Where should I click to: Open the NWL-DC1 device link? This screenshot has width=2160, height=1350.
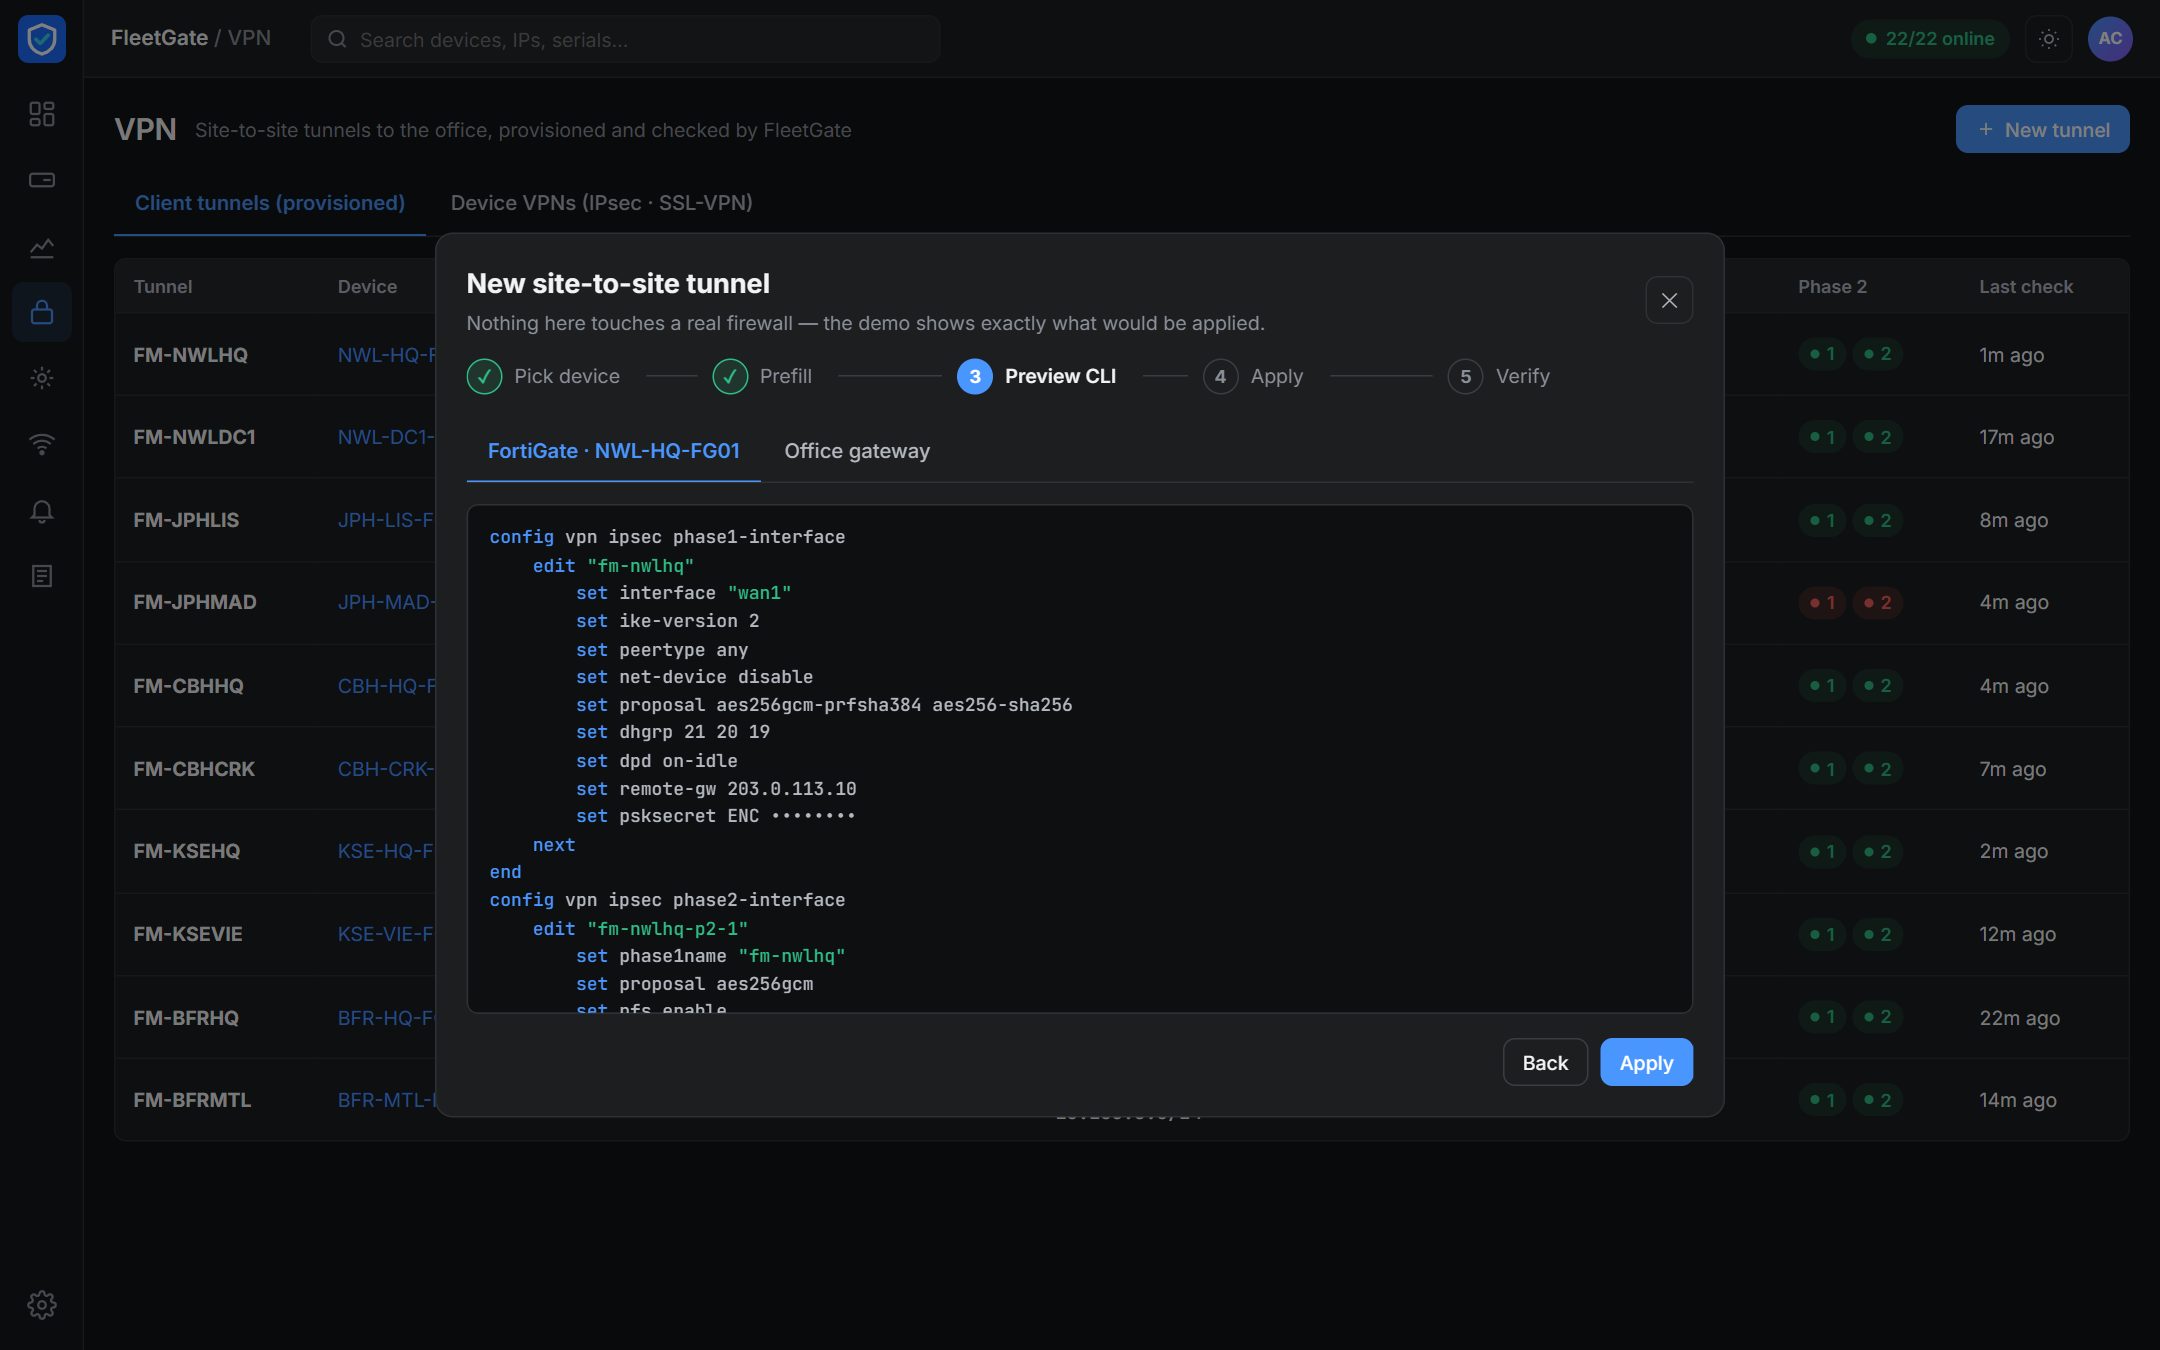click(x=386, y=437)
